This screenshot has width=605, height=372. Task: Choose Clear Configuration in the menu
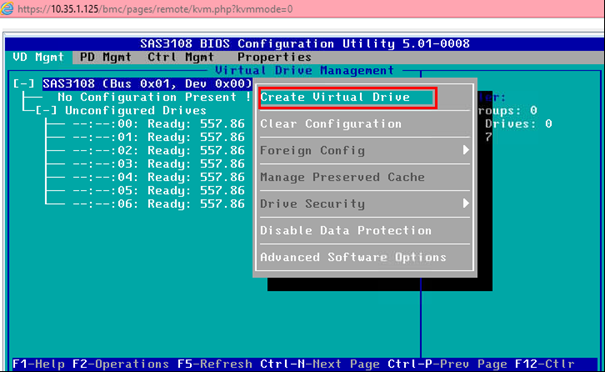point(331,124)
